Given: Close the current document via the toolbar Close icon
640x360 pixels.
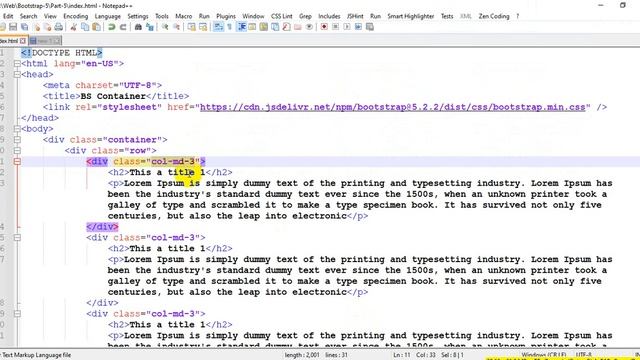Looking at the screenshot, I should (37, 27).
